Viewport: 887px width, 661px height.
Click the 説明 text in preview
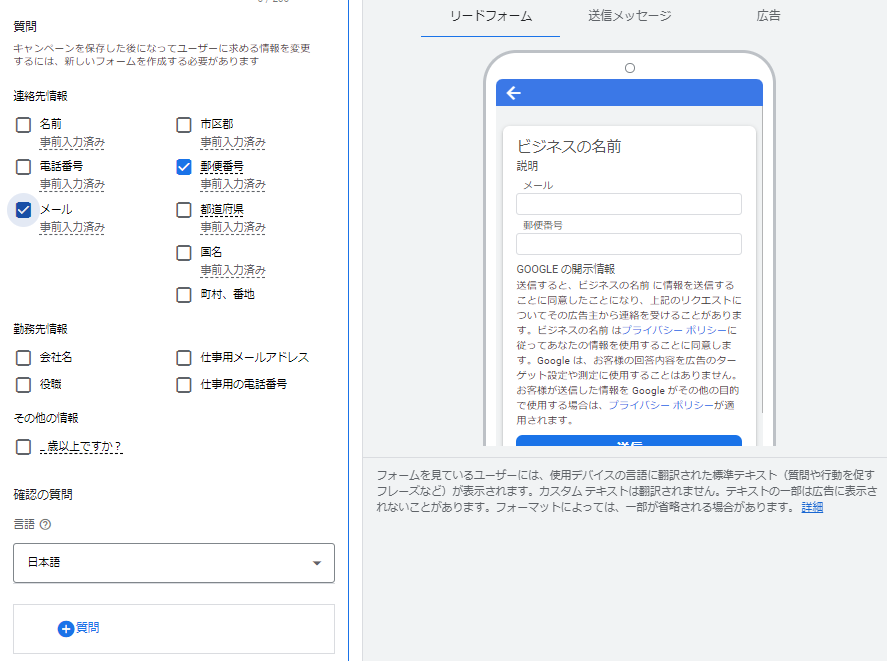[x=527, y=166]
